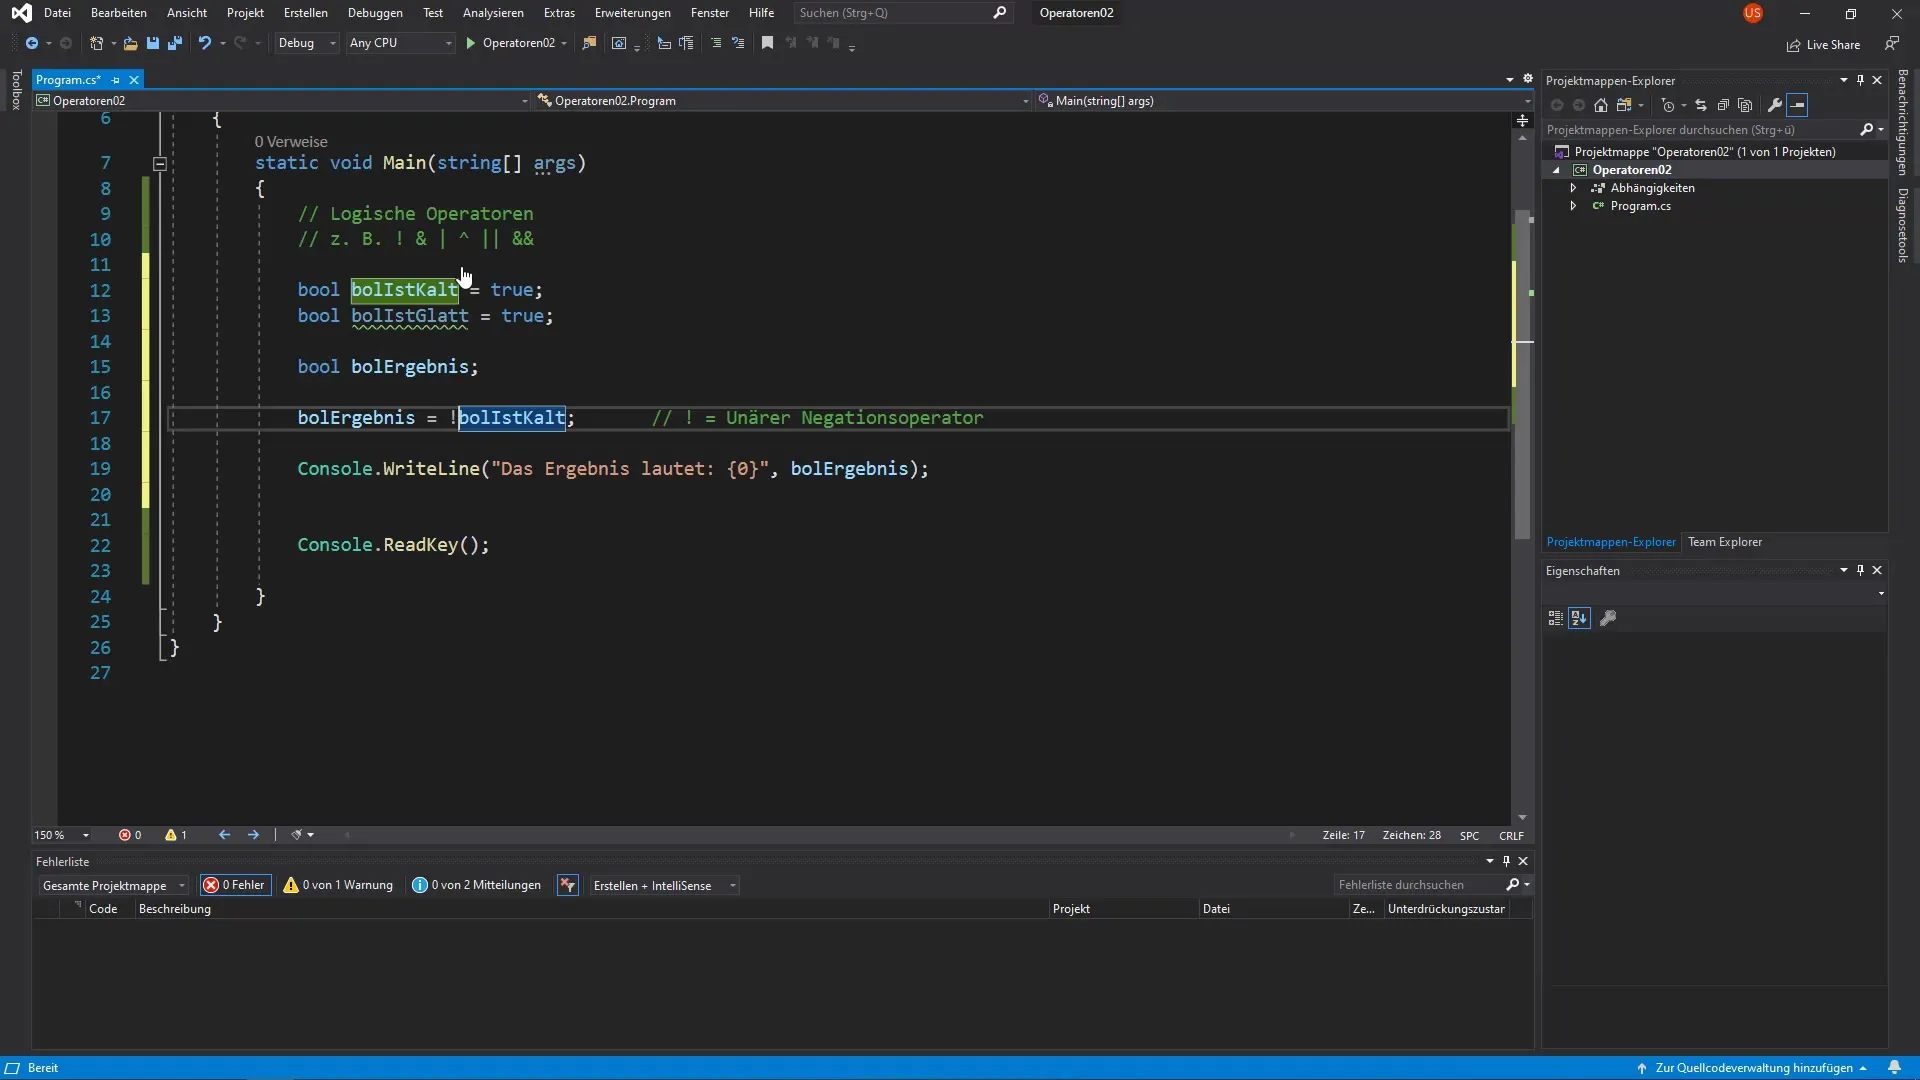Click the undo arrow icon
This screenshot has width=1920, height=1080.
204,43
